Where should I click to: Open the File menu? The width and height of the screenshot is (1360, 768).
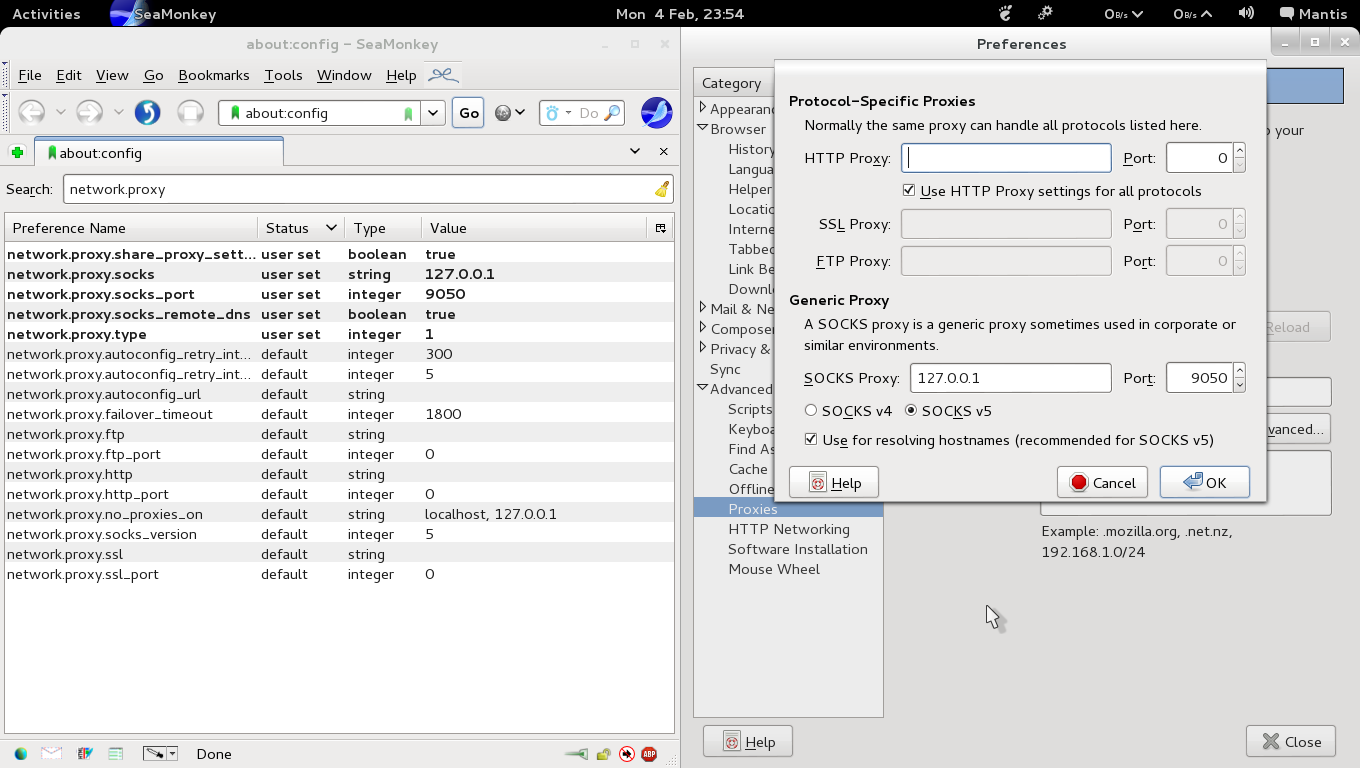point(30,75)
